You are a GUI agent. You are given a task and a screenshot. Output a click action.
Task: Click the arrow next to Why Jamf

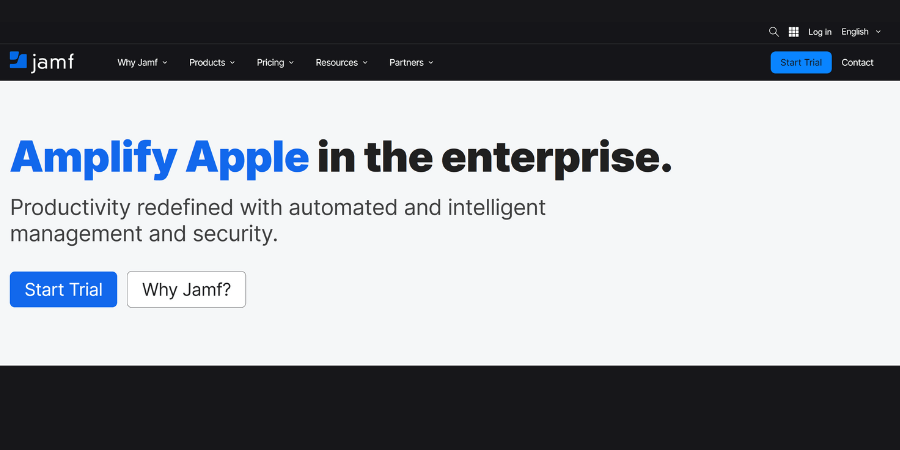[165, 63]
